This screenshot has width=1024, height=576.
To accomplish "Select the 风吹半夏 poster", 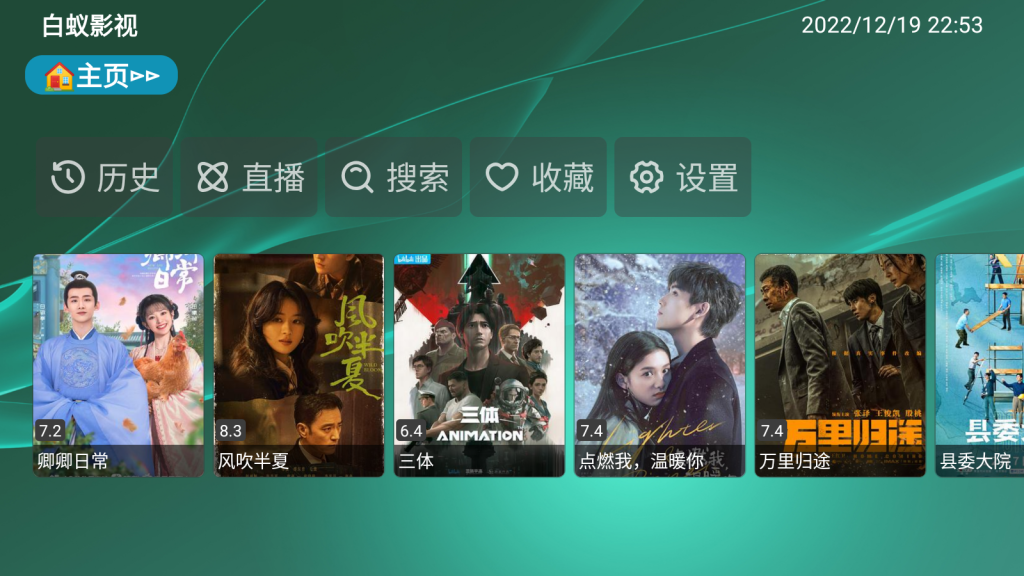I will [x=299, y=365].
